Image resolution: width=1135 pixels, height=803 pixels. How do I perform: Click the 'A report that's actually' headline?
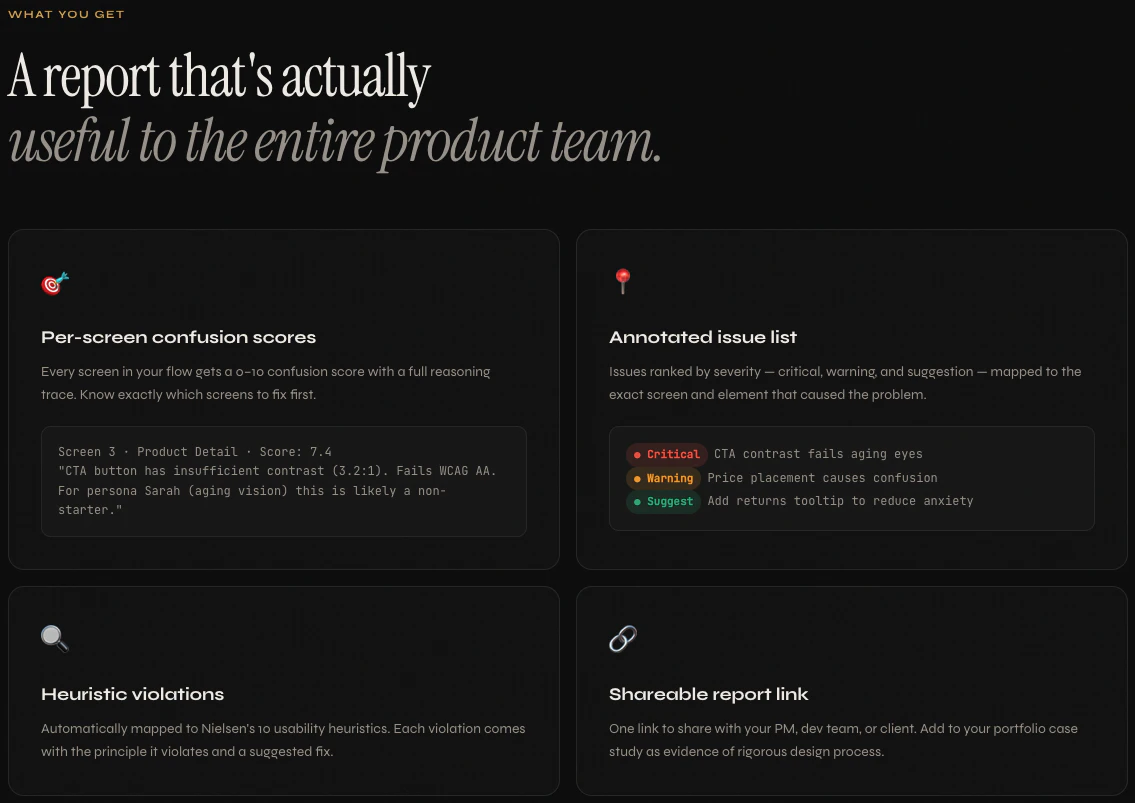pos(219,77)
